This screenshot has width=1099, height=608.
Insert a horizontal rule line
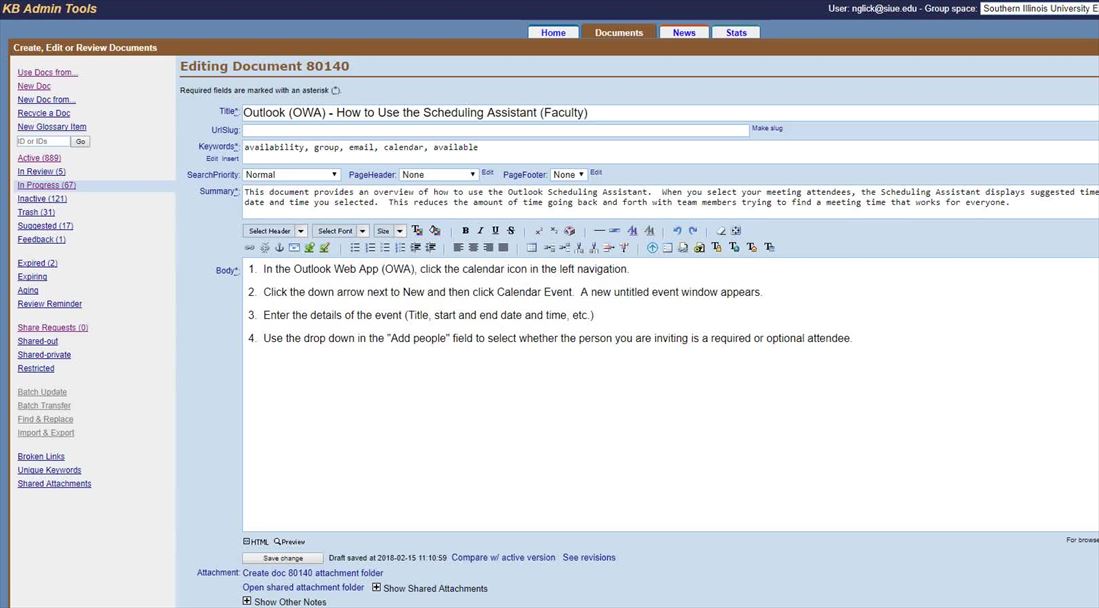point(599,231)
